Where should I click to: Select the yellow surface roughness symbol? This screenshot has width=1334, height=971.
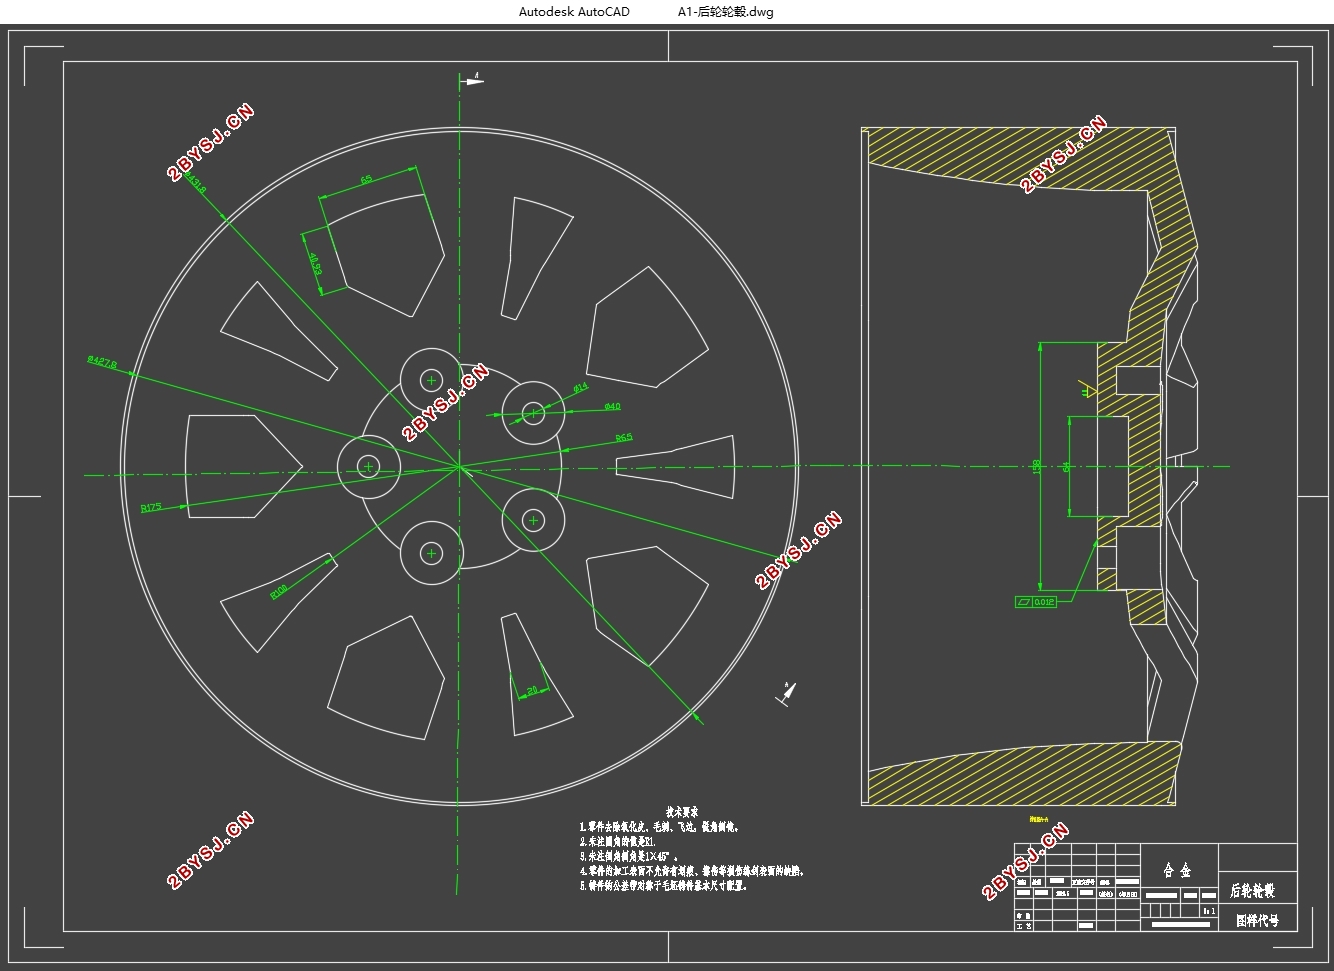[x=1088, y=387]
